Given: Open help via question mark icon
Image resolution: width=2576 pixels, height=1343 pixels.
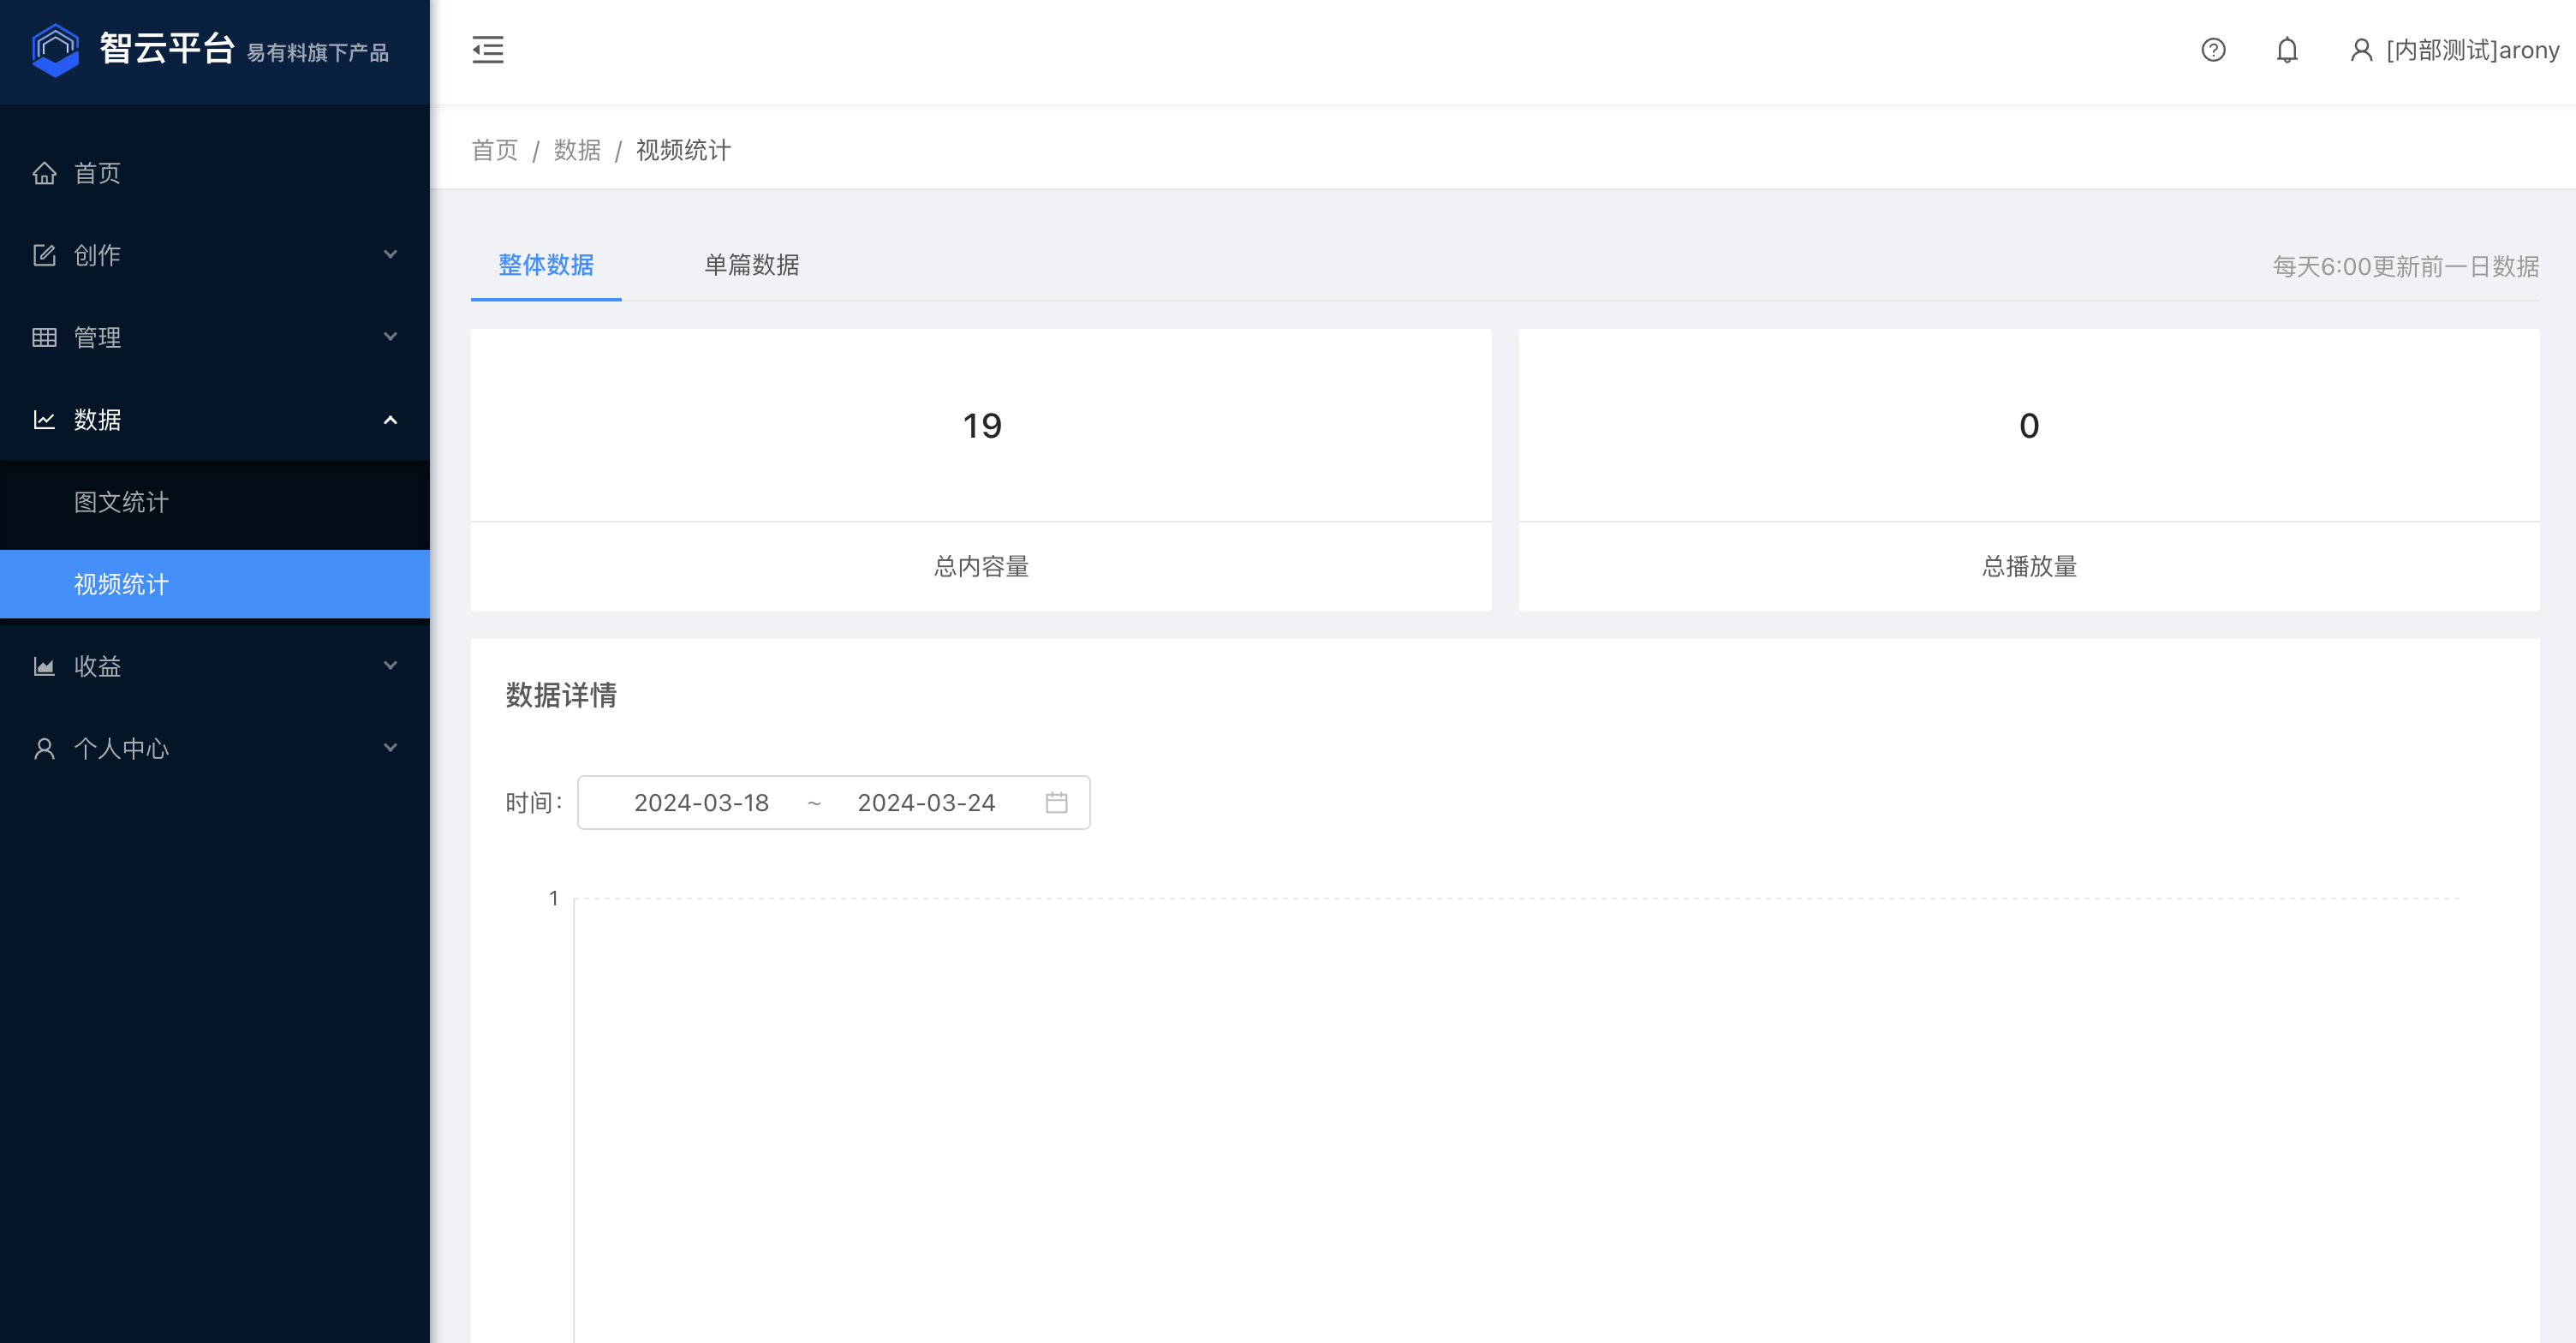Looking at the screenshot, I should pos(2213,50).
